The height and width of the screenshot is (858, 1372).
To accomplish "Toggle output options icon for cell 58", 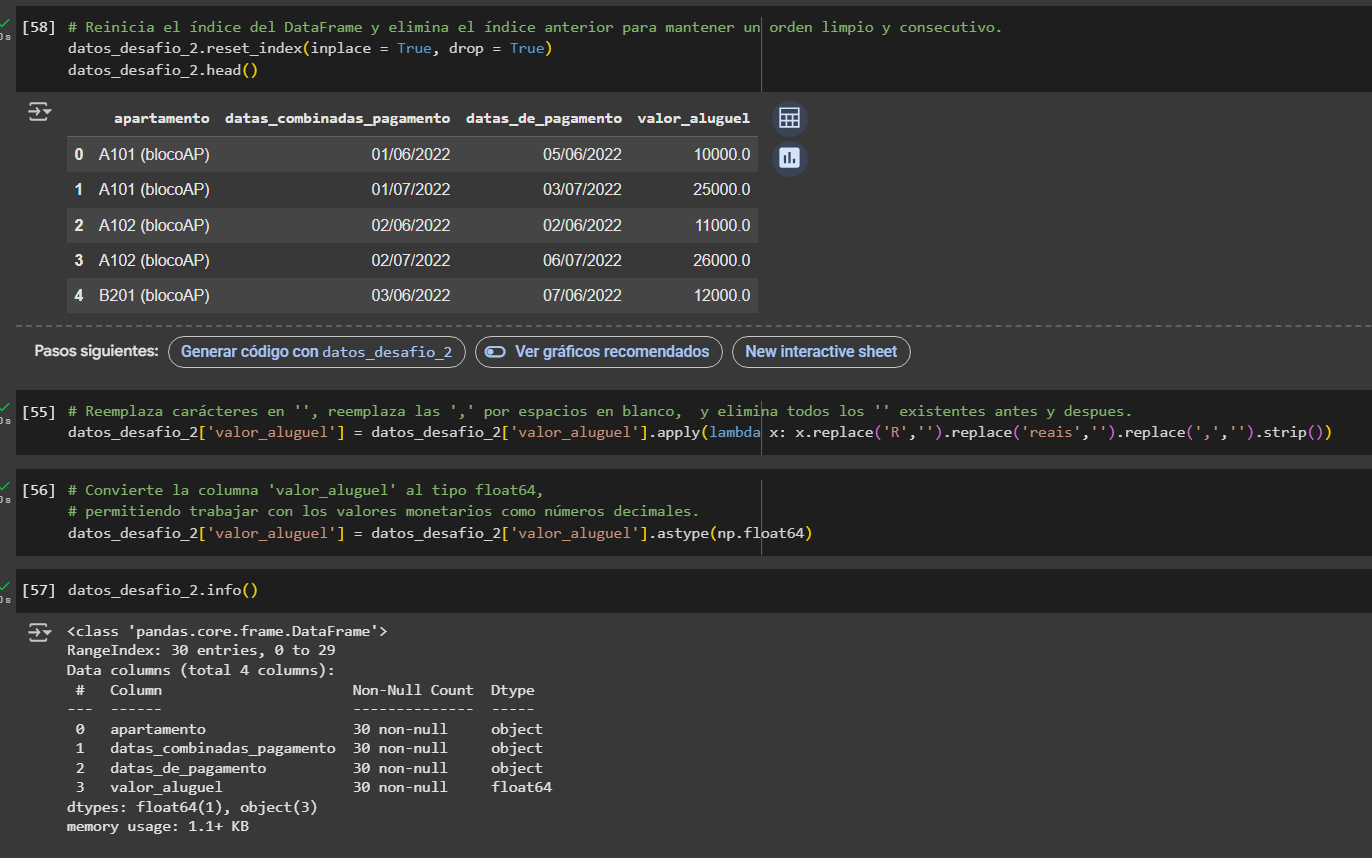I will click(x=39, y=112).
